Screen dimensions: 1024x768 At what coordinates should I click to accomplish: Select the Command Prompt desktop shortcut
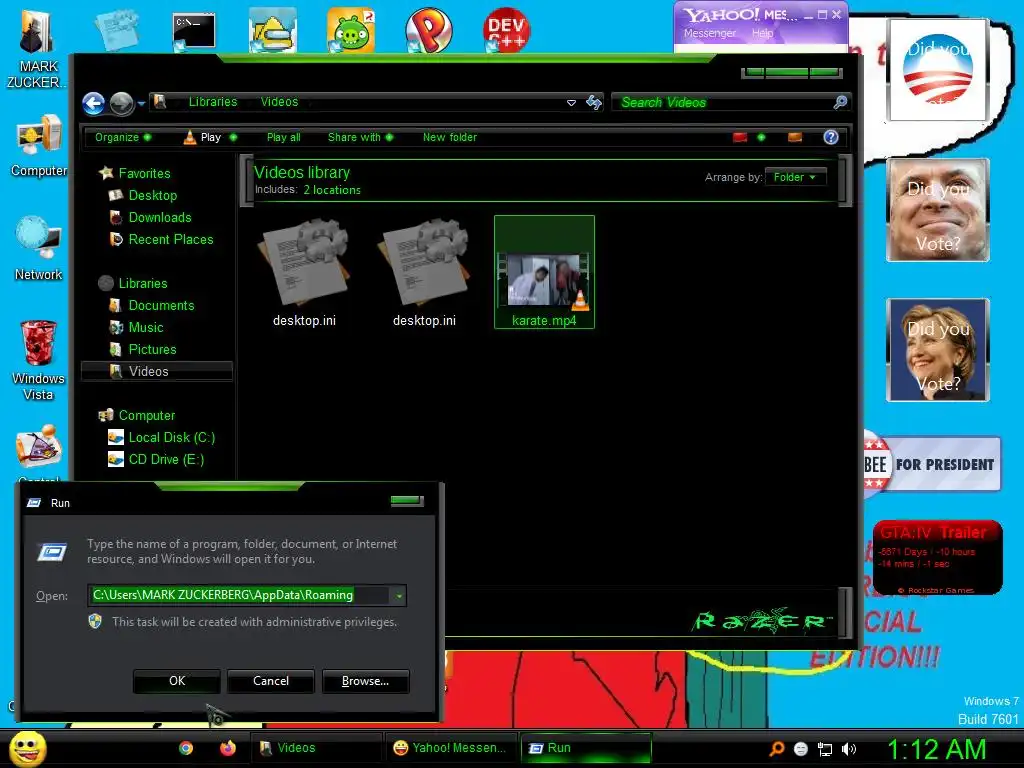click(194, 31)
